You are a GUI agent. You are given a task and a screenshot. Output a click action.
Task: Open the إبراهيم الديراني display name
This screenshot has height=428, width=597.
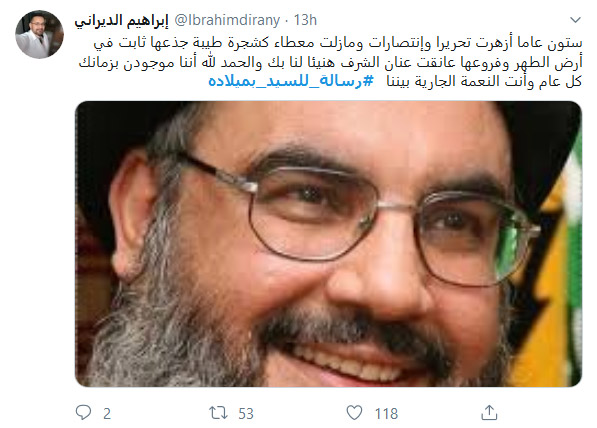pyautogui.click(x=121, y=21)
